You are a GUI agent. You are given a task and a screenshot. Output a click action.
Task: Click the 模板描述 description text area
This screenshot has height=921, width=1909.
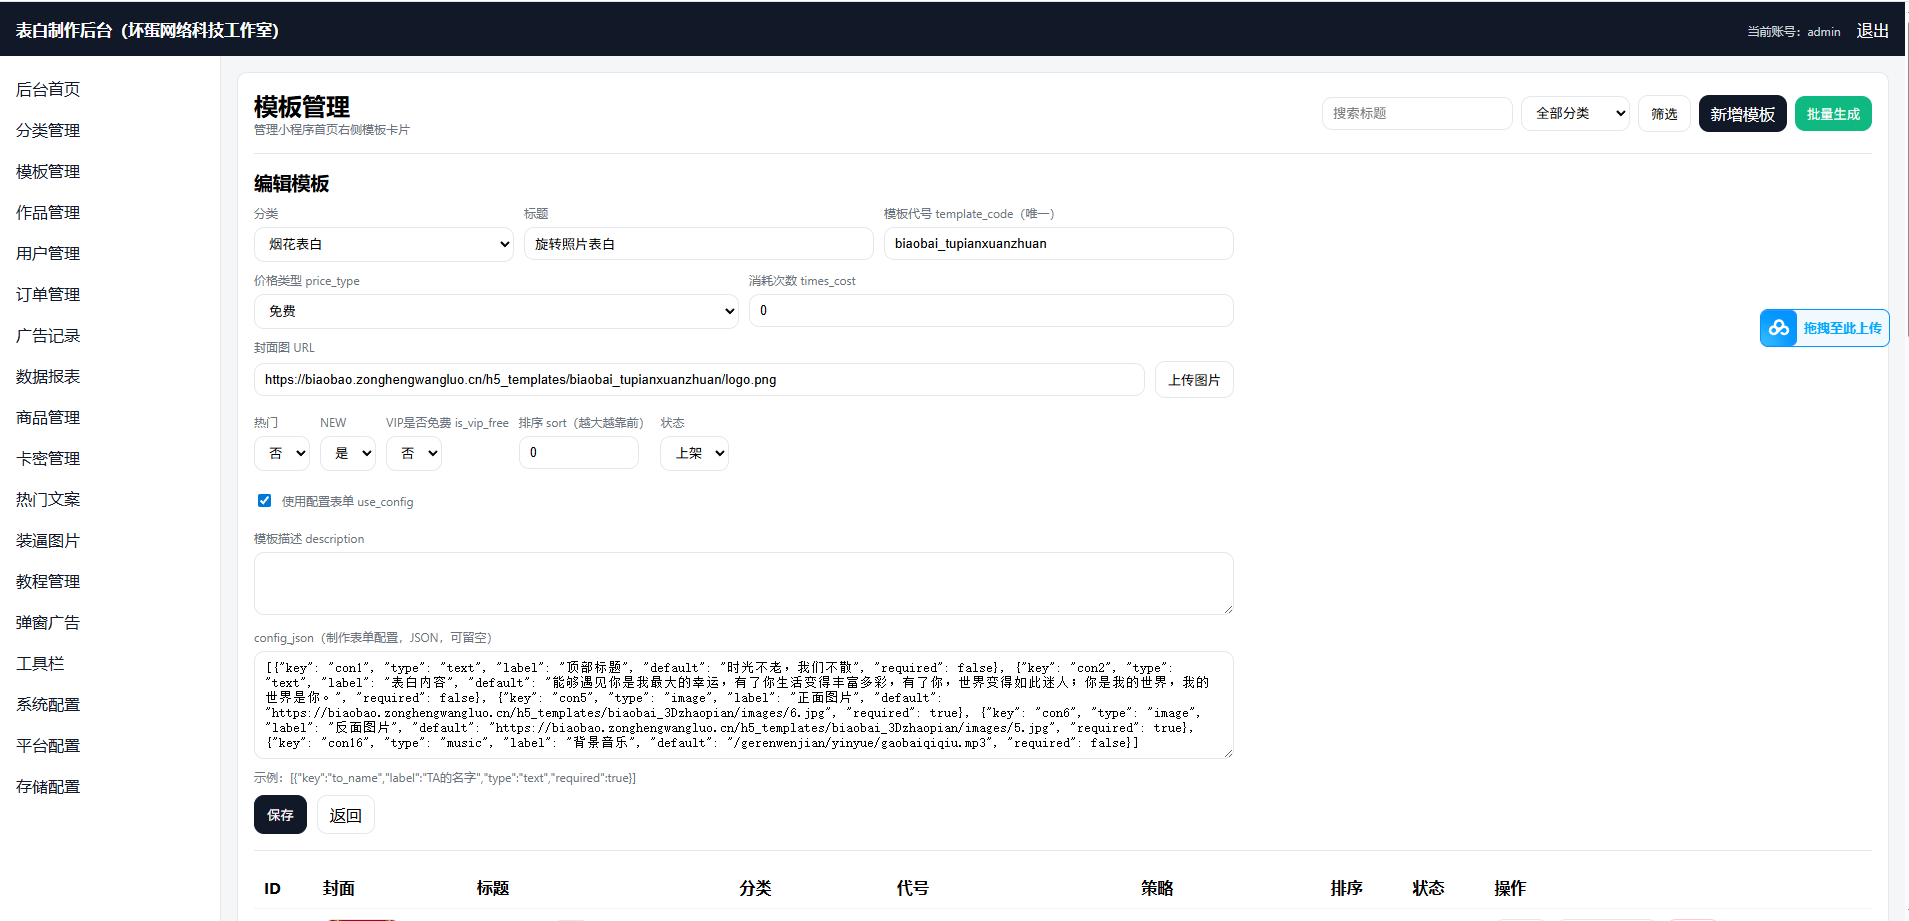(743, 583)
